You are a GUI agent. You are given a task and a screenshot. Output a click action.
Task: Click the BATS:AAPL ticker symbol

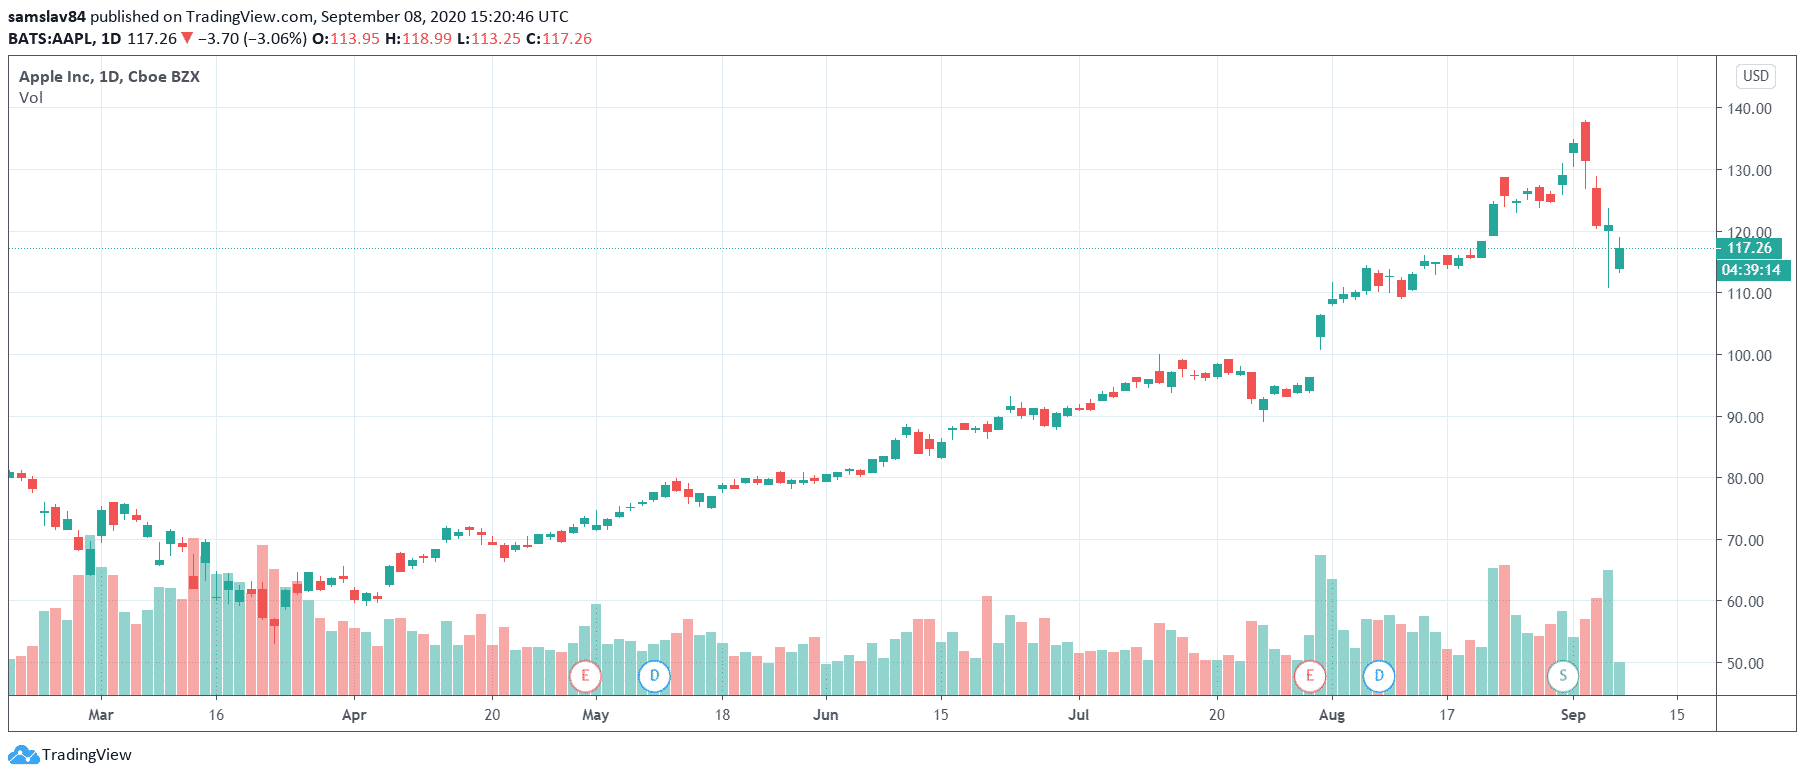tap(51, 38)
